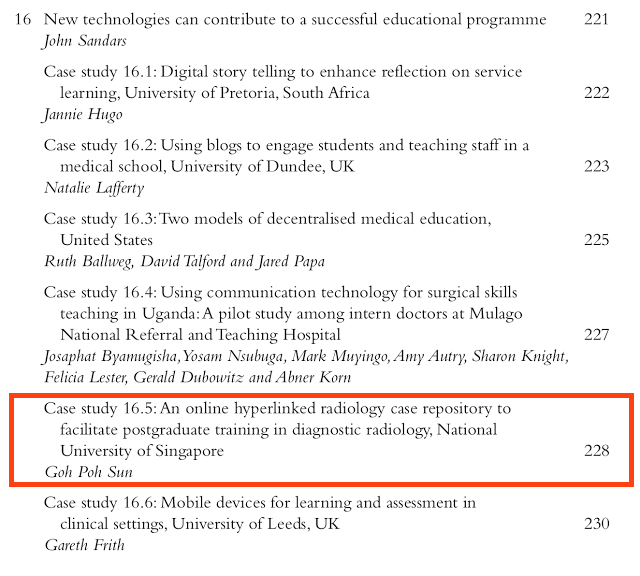This screenshot has height=576, width=640.
Task: Select author name Goh Poh Sun
Action: tap(89, 472)
